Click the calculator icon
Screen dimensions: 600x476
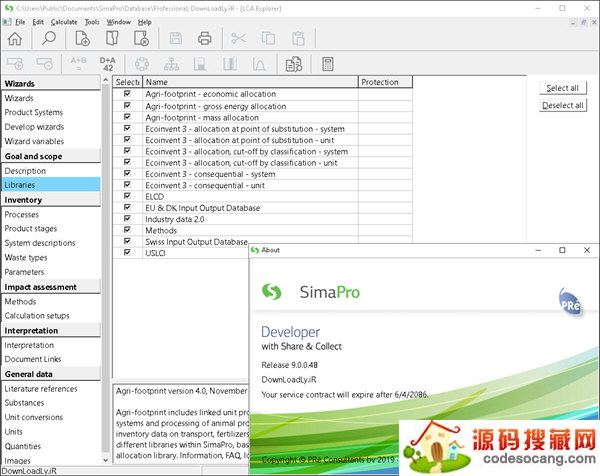pyautogui.click(x=328, y=64)
